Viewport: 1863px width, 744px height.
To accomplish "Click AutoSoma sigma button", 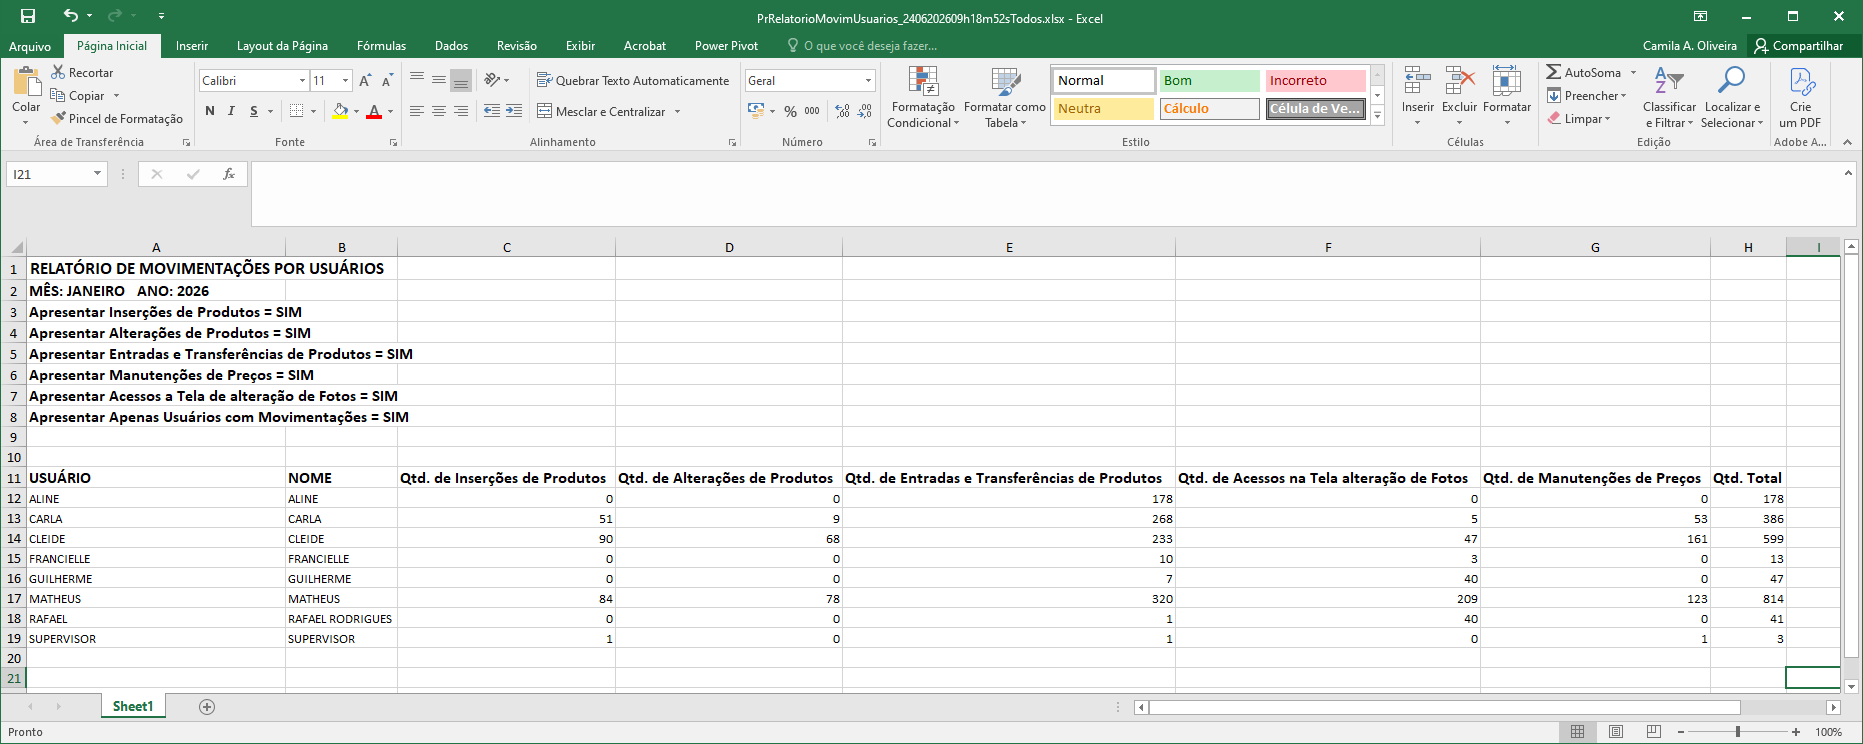I will [1583, 72].
